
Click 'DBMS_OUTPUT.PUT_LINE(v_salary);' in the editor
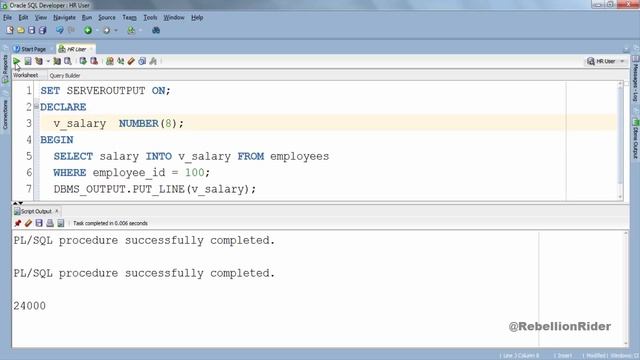point(155,189)
